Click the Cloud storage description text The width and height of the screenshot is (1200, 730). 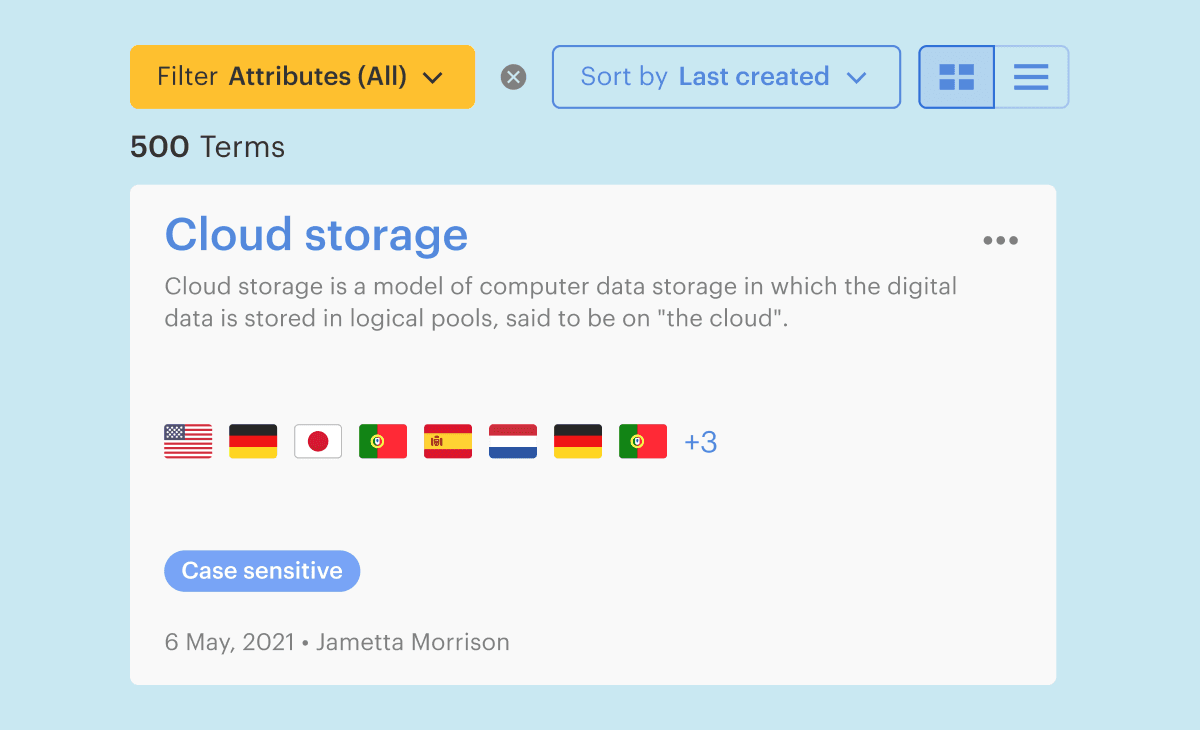[x=560, y=303]
